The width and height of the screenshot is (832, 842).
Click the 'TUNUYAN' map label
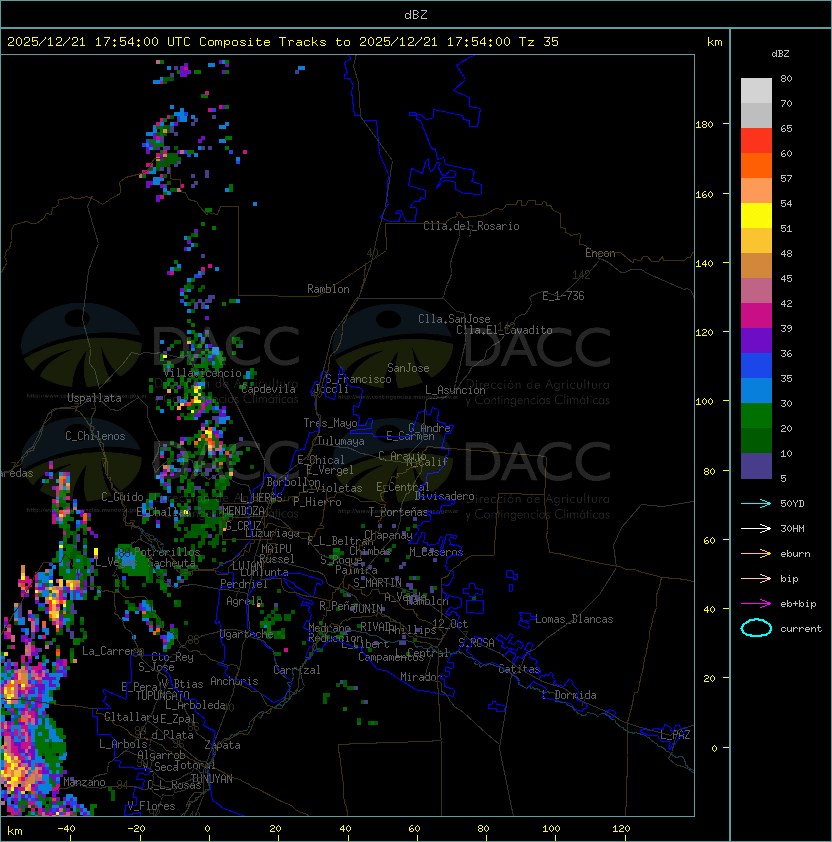click(x=212, y=779)
